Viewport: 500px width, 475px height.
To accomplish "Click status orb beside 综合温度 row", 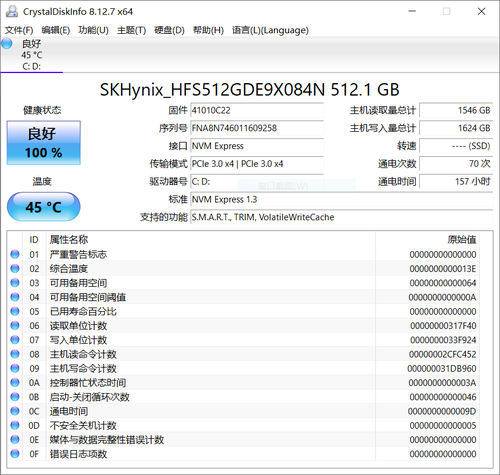I will [15, 268].
